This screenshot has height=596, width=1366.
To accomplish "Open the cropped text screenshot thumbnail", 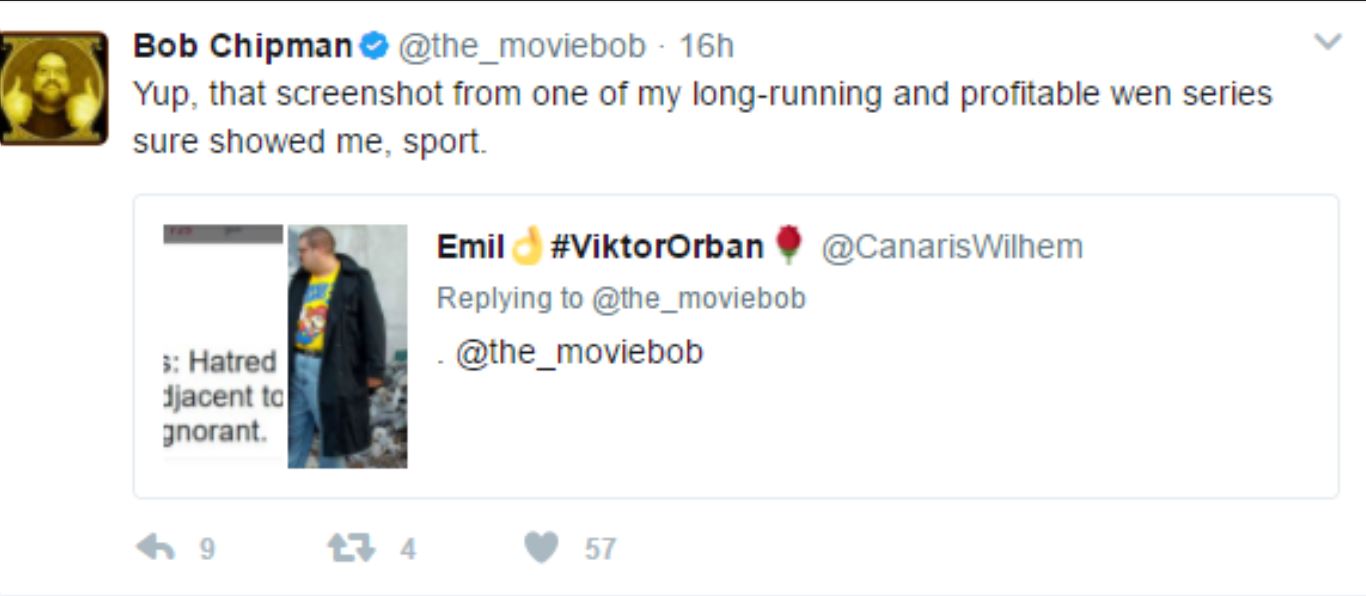I will 223,346.
